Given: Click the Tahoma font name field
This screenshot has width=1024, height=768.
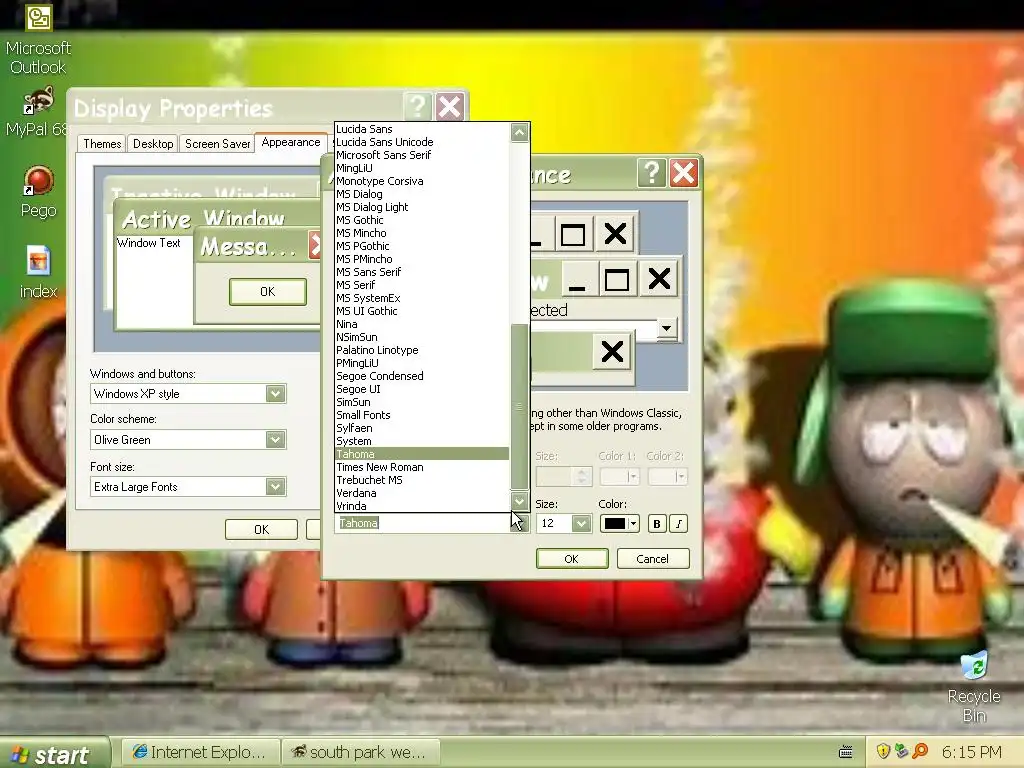Looking at the screenshot, I should tap(423, 523).
